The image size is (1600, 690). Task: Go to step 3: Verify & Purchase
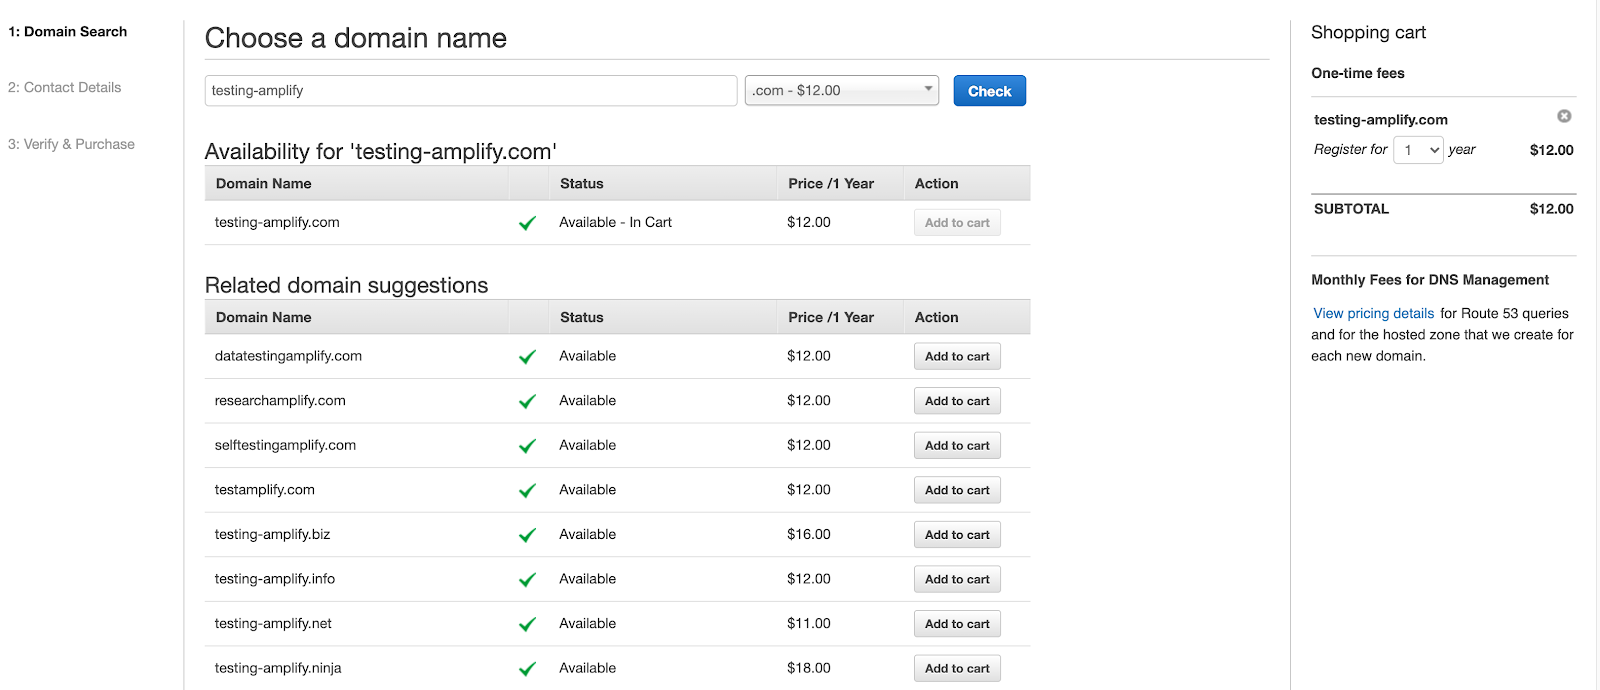71,144
